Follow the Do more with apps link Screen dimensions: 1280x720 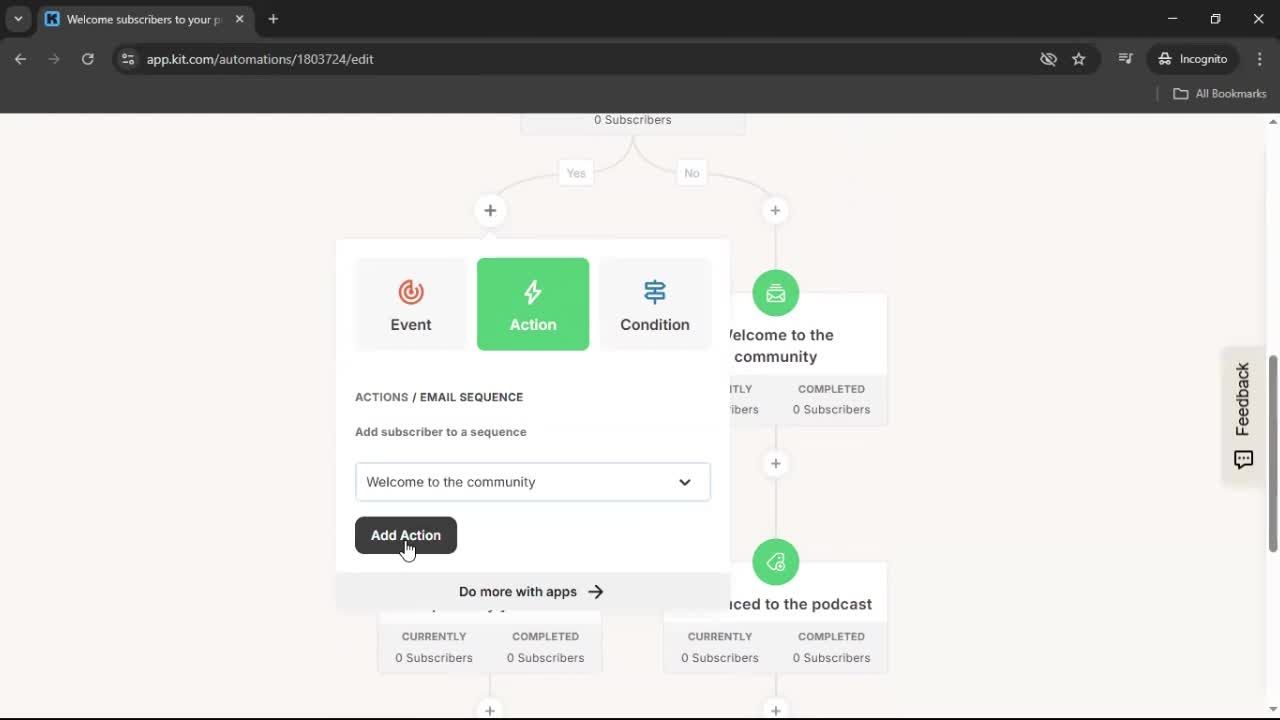pyautogui.click(x=531, y=591)
